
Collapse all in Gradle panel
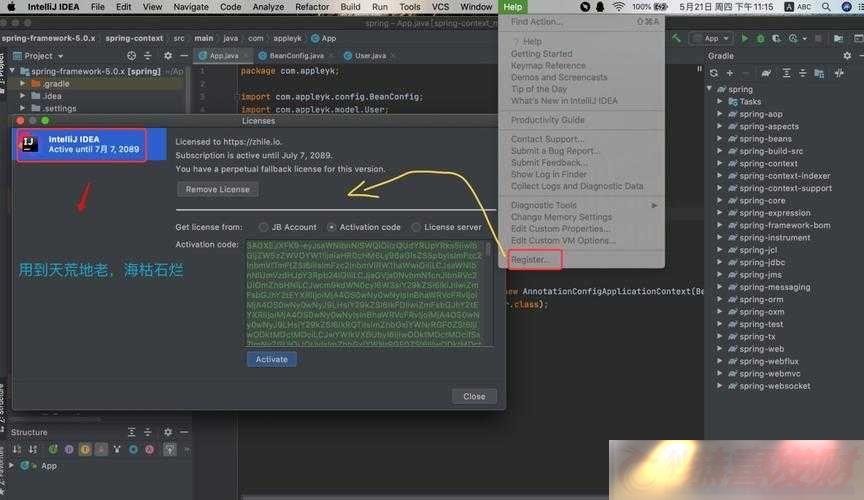(x=802, y=73)
